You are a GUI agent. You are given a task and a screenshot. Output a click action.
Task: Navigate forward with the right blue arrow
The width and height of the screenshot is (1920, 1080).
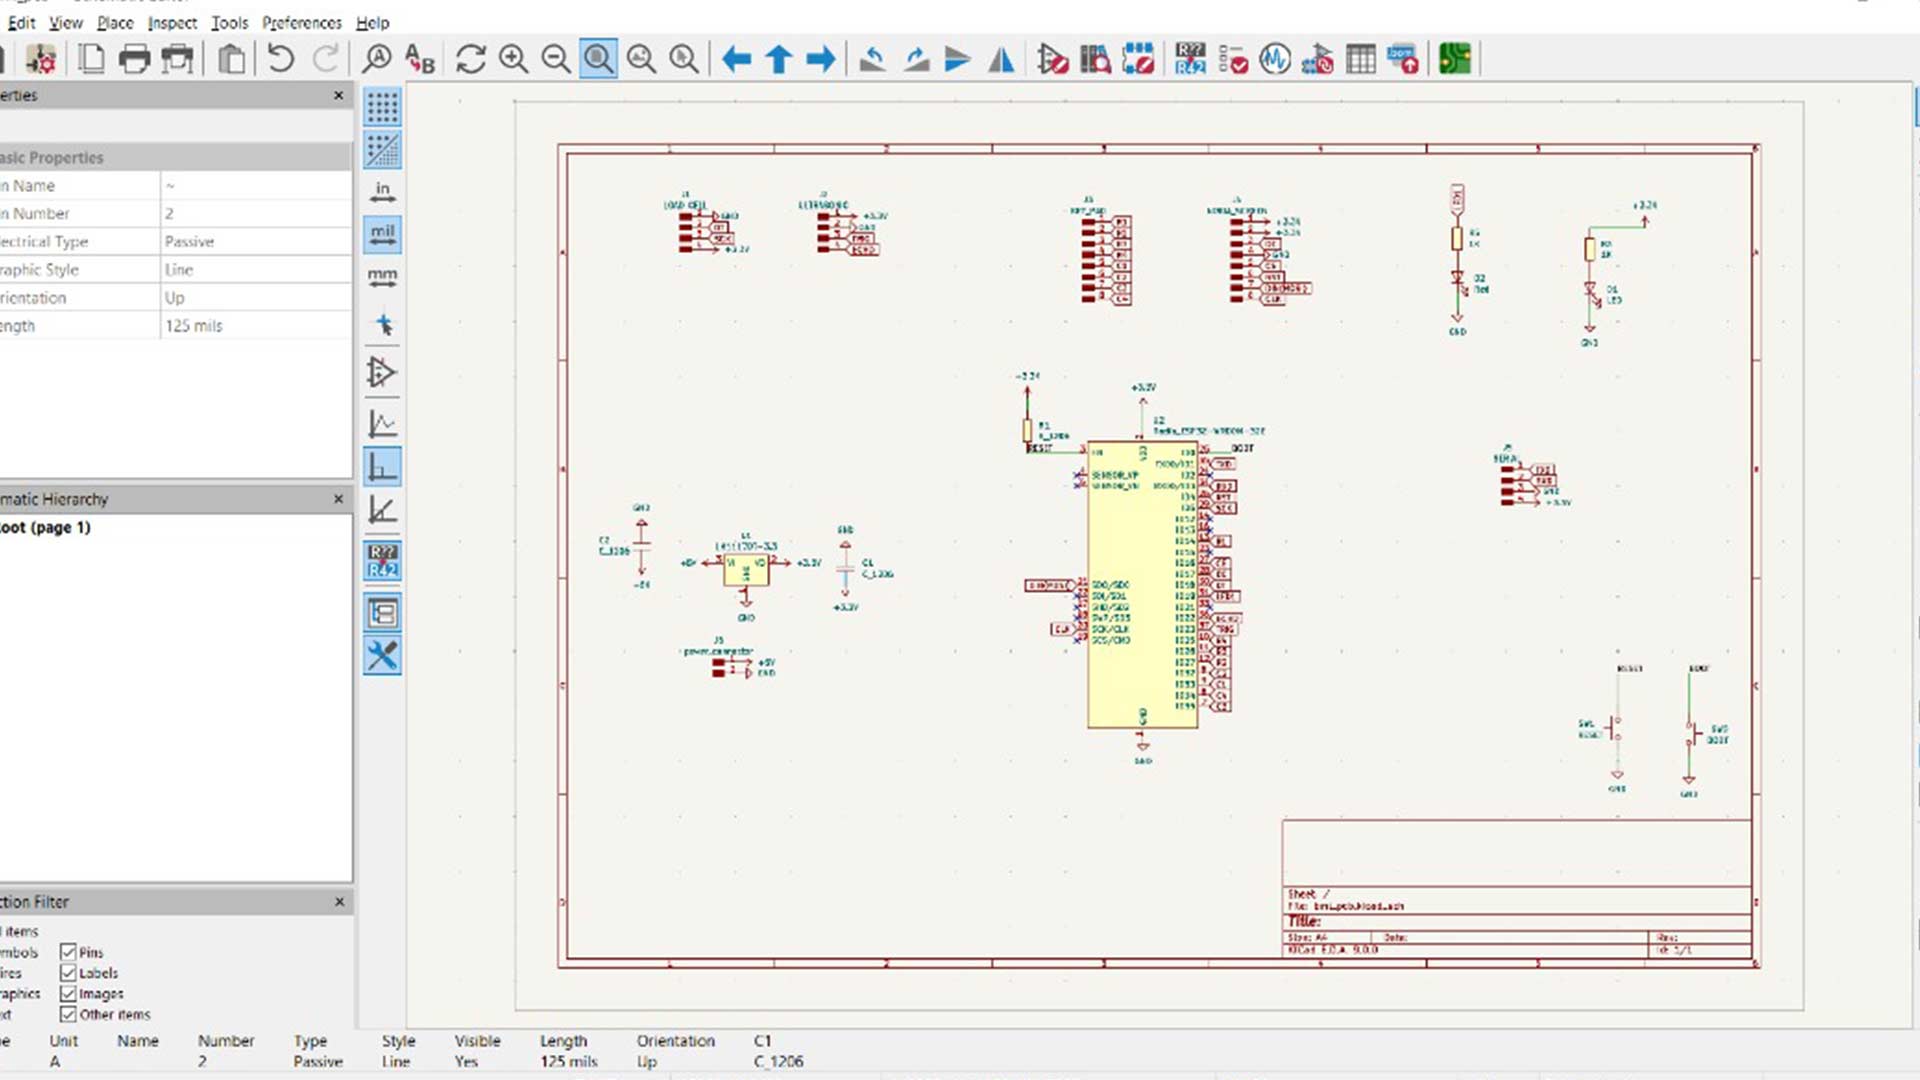pyautogui.click(x=821, y=59)
